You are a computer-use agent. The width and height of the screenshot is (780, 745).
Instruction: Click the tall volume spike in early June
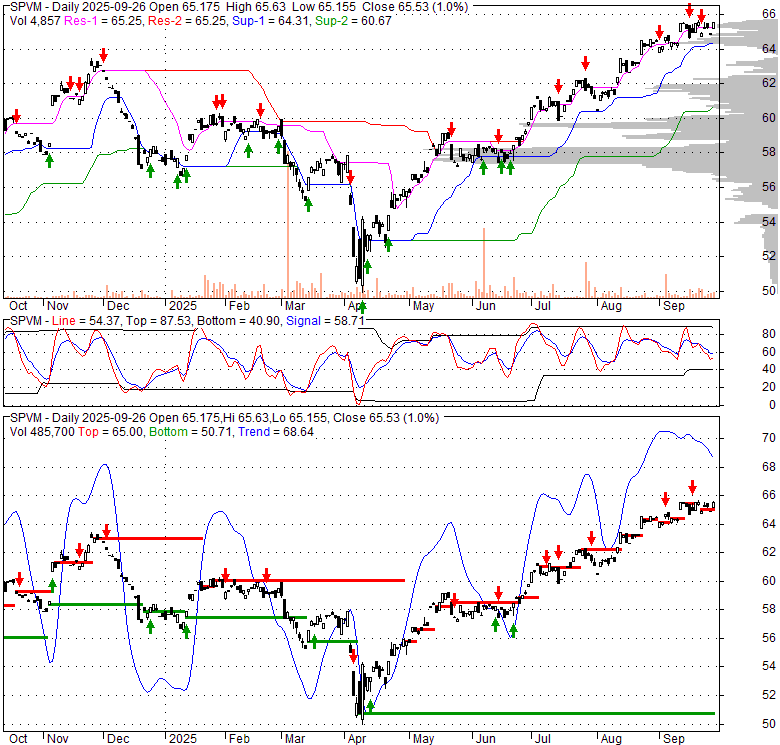click(x=484, y=263)
